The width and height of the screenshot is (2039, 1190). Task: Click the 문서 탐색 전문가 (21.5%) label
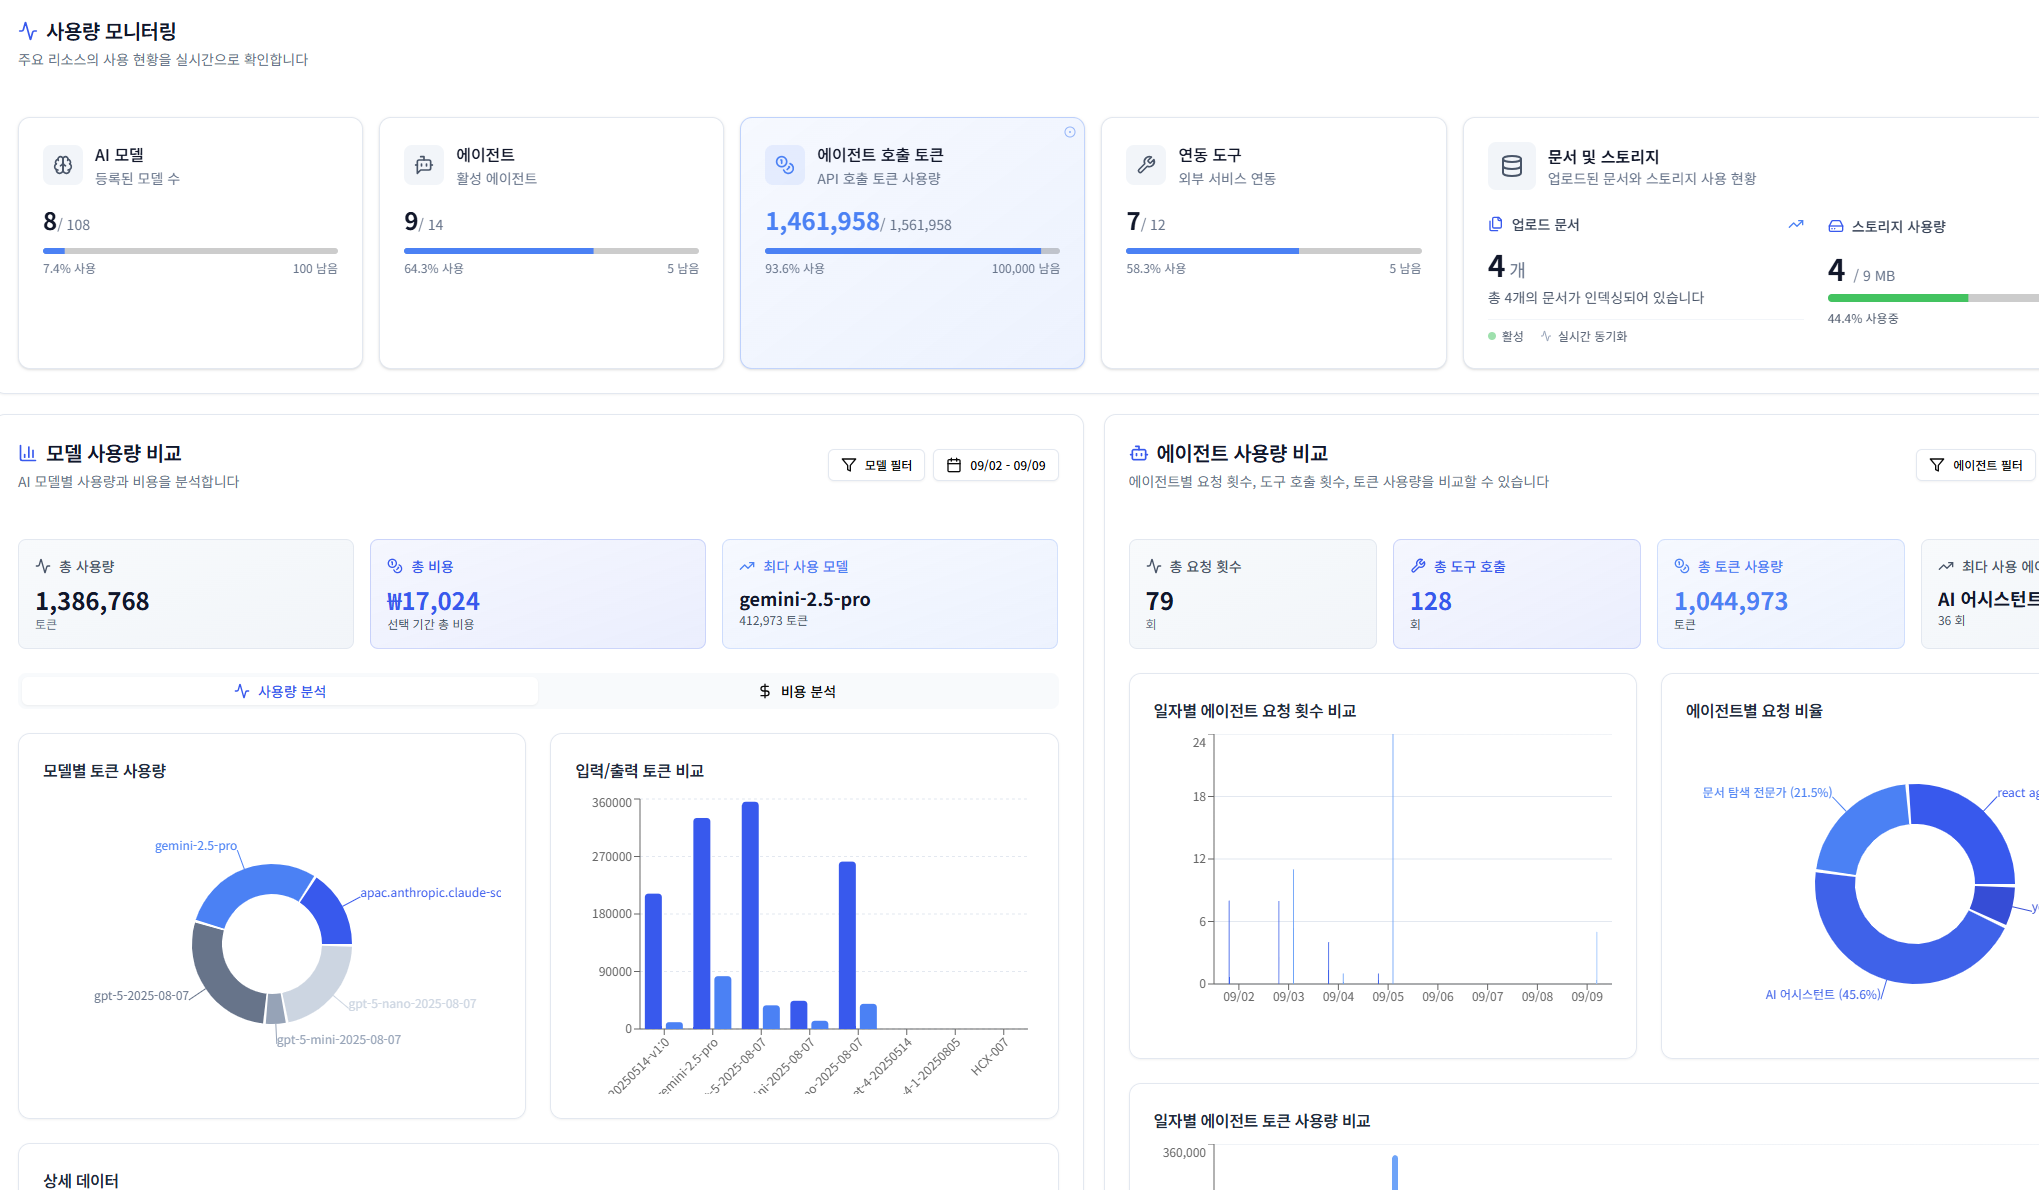coord(1766,791)
